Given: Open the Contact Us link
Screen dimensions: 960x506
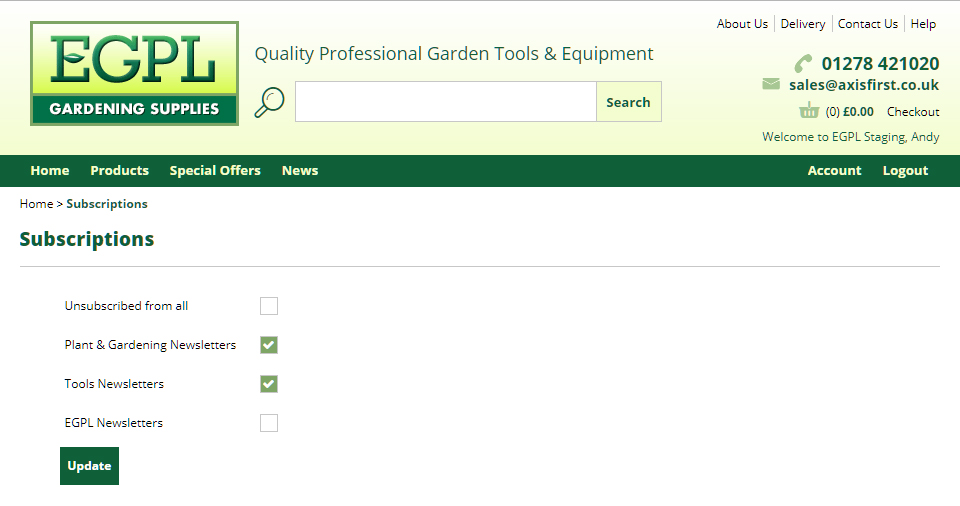Looking at the screenshot, I should [x=868, y=24].
